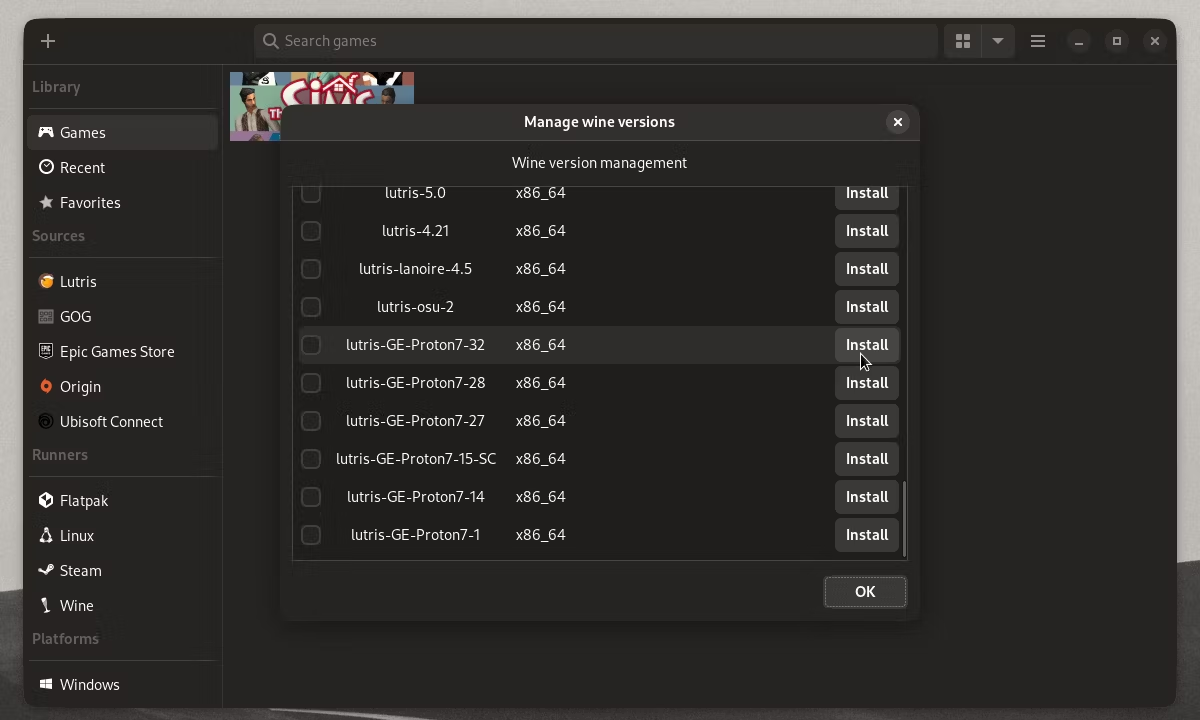
Task: Install lutris-GE-Proton7-27
Action: [x=867, y=421]
